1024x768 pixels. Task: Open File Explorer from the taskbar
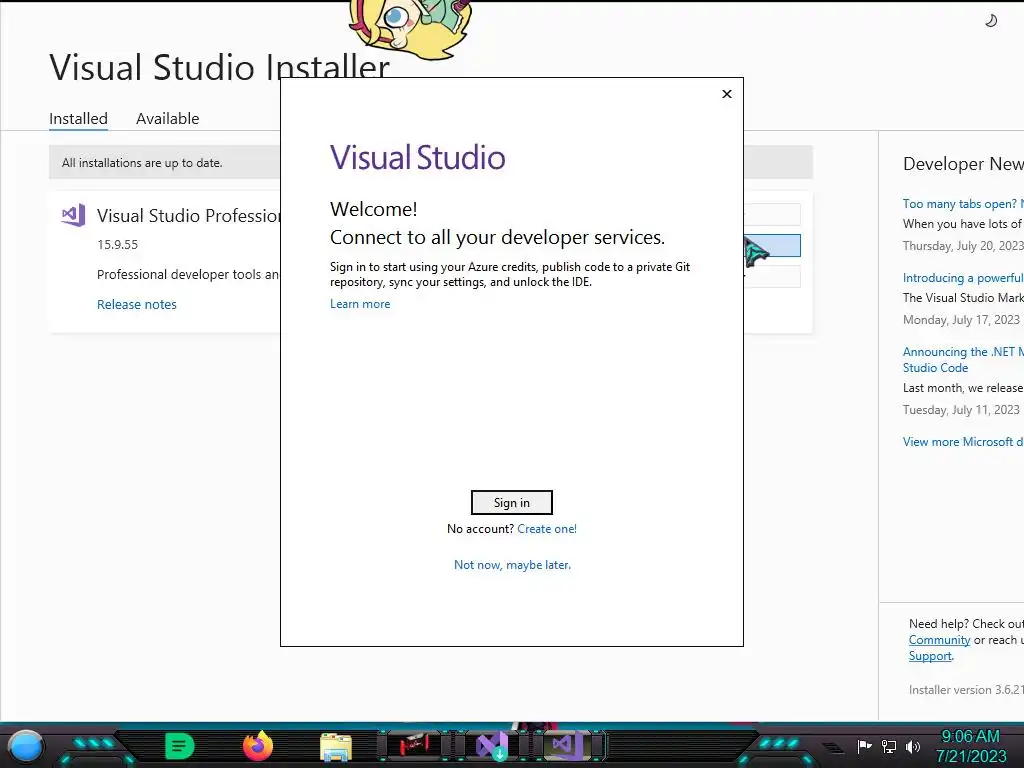(336, 746)
